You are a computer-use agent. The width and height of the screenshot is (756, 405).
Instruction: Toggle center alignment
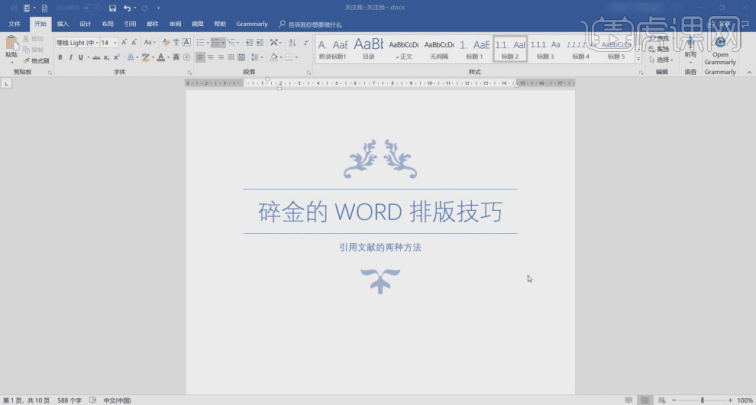tap(211, 57)
